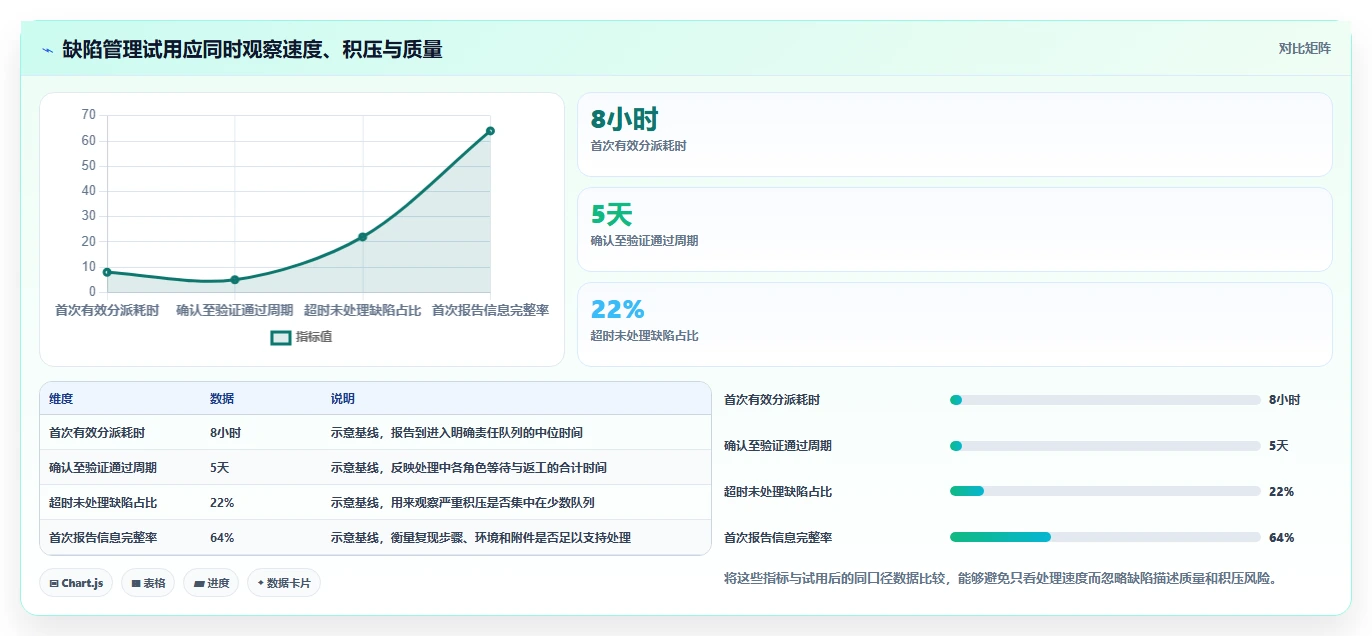This screenshot has width=1372, height=636.
Task: Click the 8小时 cell in the table
Action: point(225,433)
